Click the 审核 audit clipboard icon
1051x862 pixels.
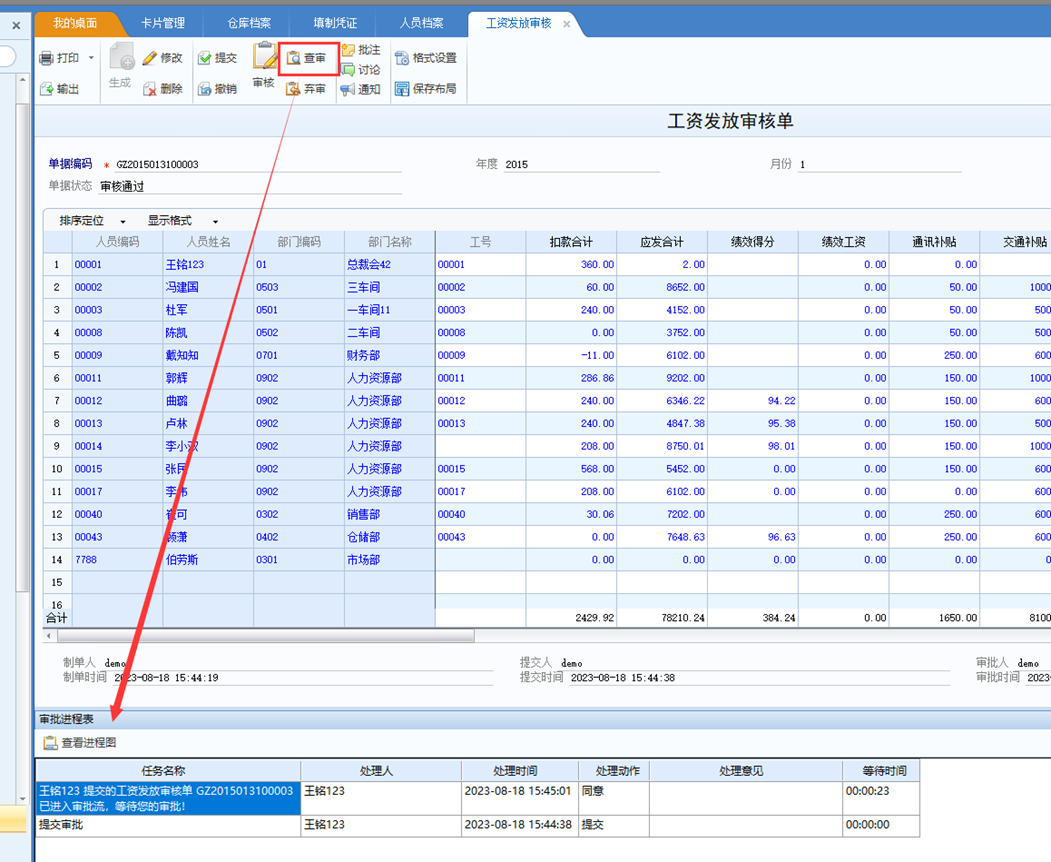264,56
